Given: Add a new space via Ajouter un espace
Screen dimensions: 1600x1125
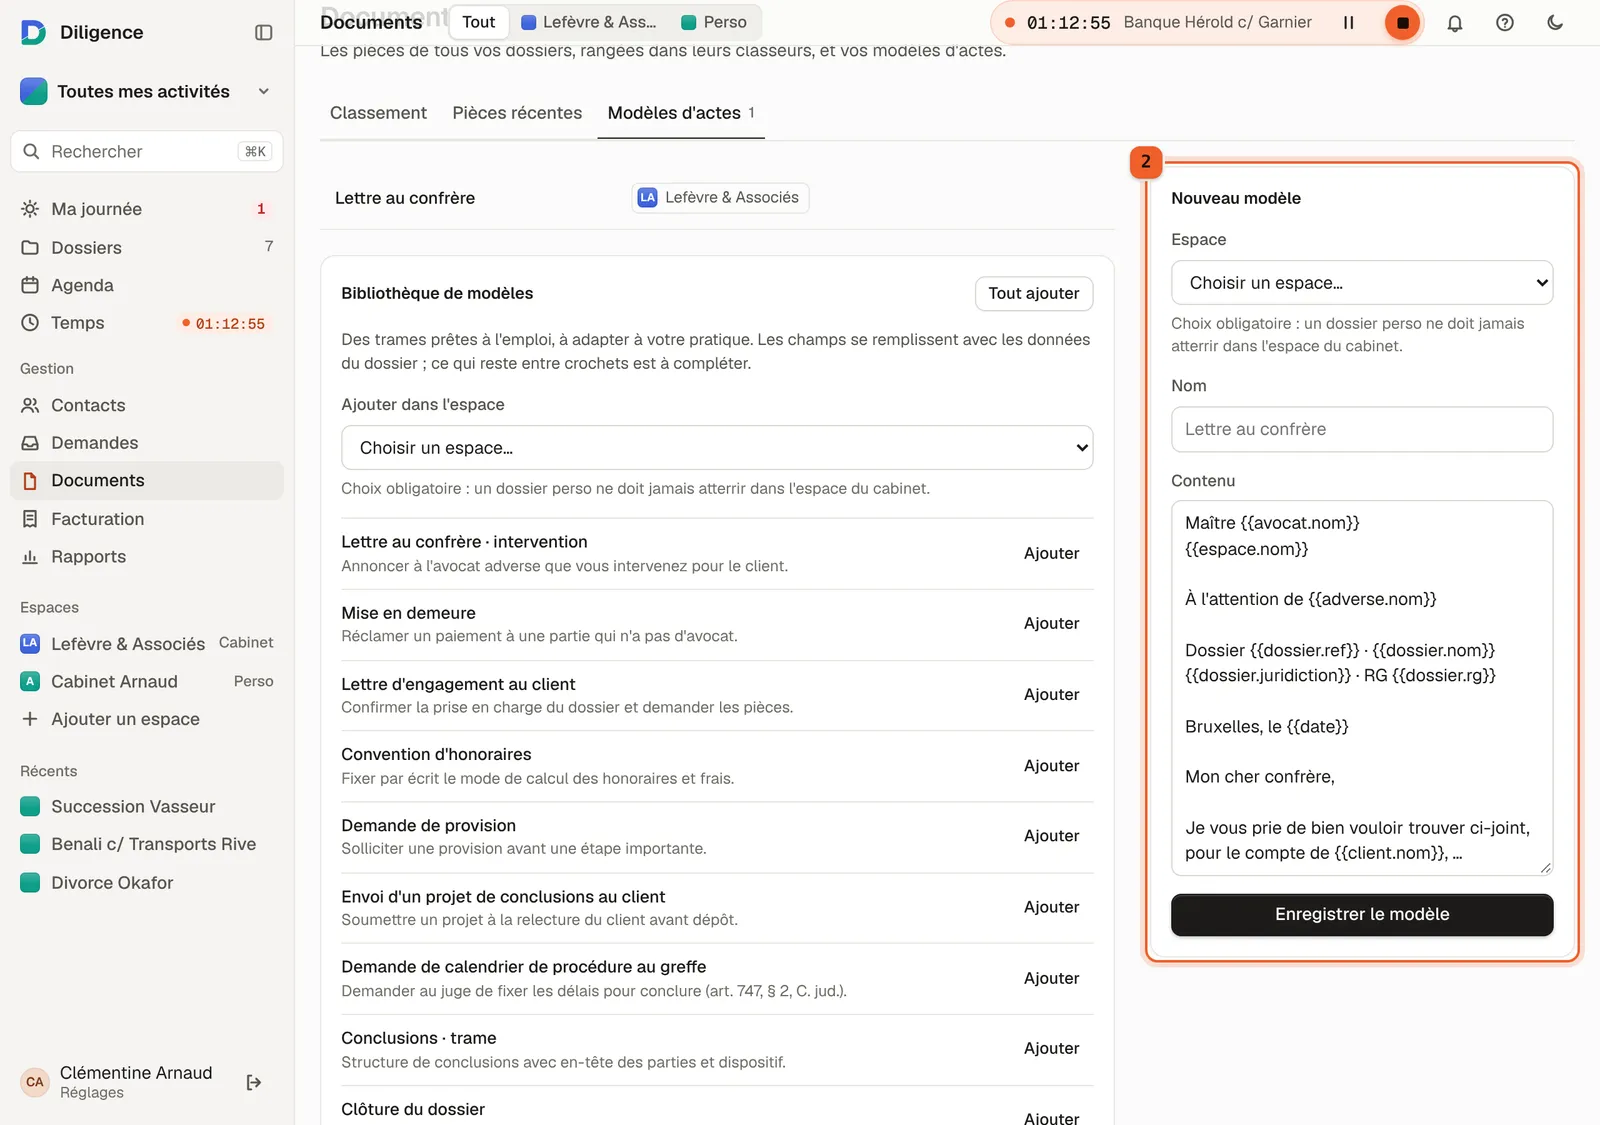Looking at the screenshot, I should (x=147, y=719).
